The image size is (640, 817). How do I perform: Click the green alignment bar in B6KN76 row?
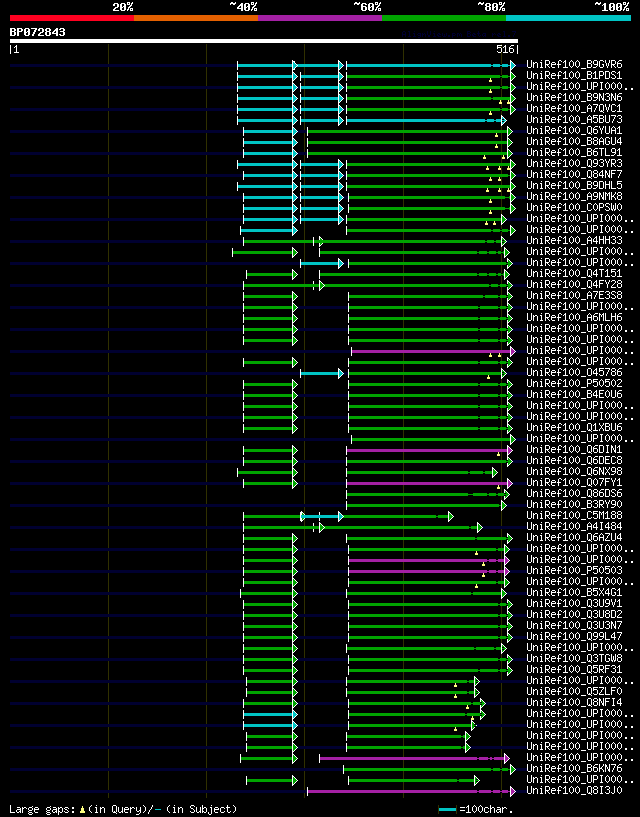pyautogui.click(x=427, y=769)
